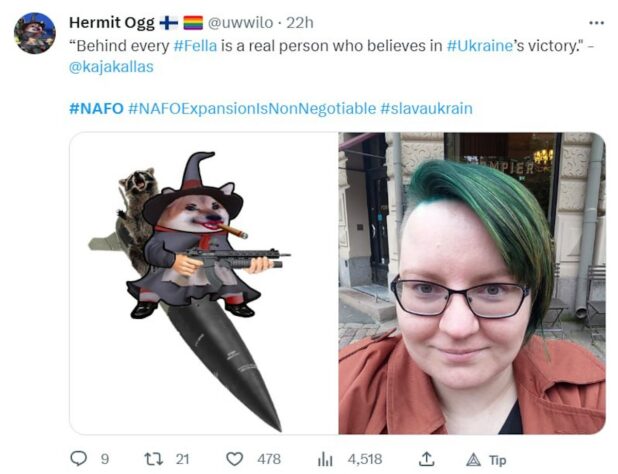
Task: Click the 22h timestamp
Action: click(300, 23)
